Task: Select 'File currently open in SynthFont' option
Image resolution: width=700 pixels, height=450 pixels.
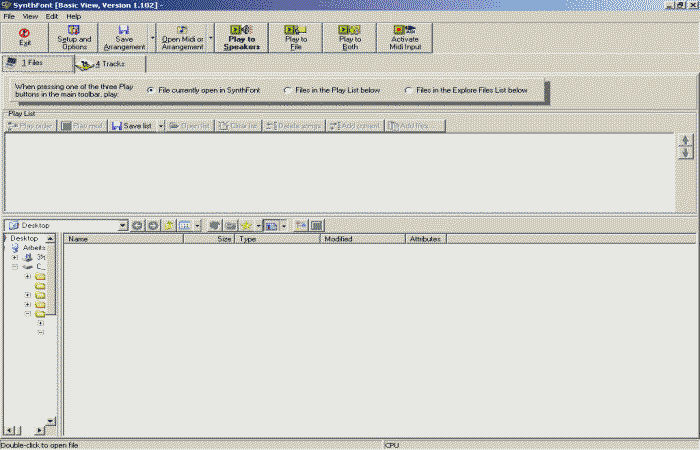Action: (151, 90)
